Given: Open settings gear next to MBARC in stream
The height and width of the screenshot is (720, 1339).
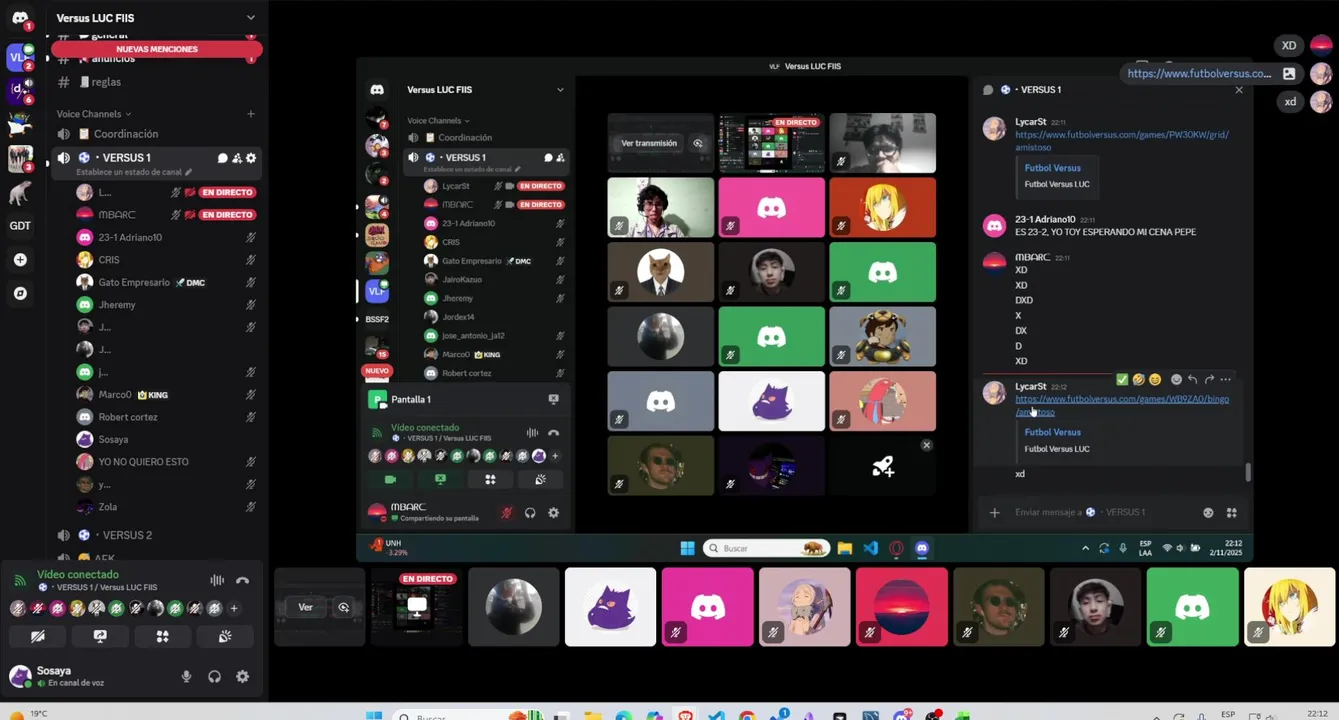Looking at the screenshot, I should pyautogui.click(x=553, y=513).
